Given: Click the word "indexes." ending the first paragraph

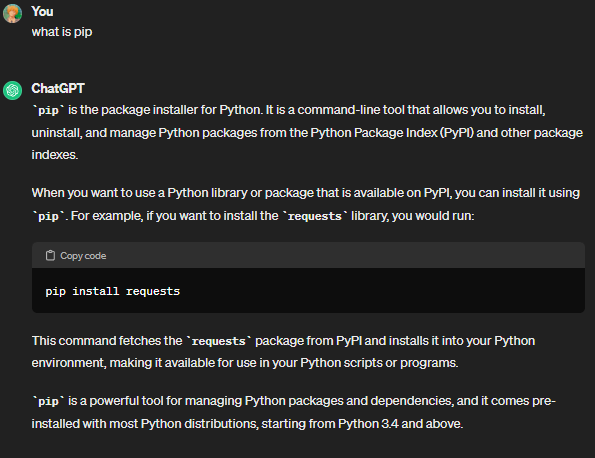Looking at the screenshot, I should click(x=55, y=155).
